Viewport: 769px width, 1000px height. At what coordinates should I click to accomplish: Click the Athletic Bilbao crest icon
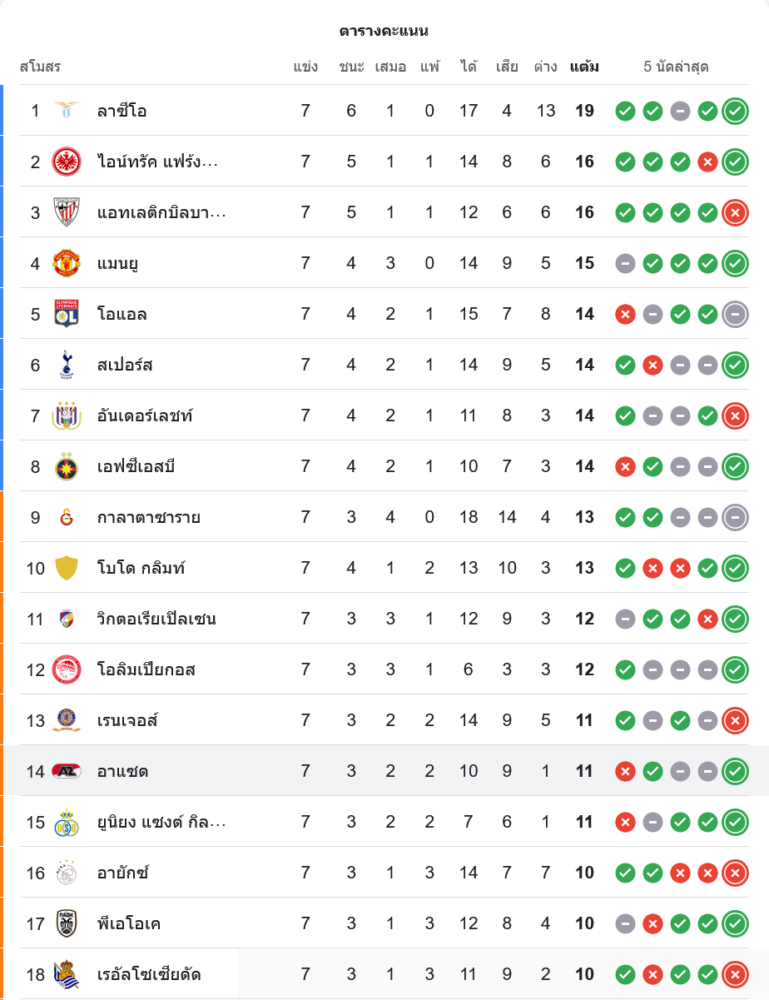(x=66, y=212)
